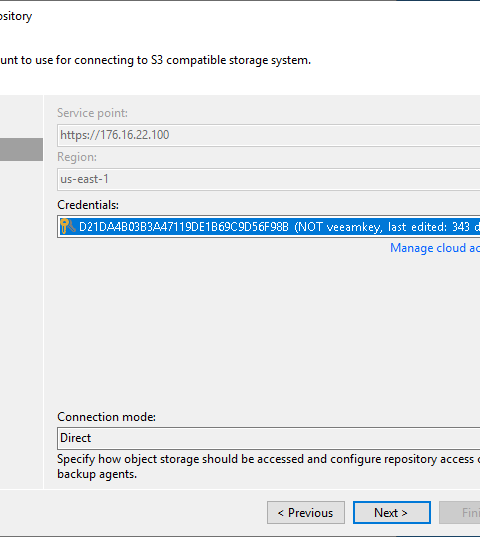Viewport: 480px width, 537px height.
Task: Click the Connection mode field showing Direct
Action: point(268,438)
